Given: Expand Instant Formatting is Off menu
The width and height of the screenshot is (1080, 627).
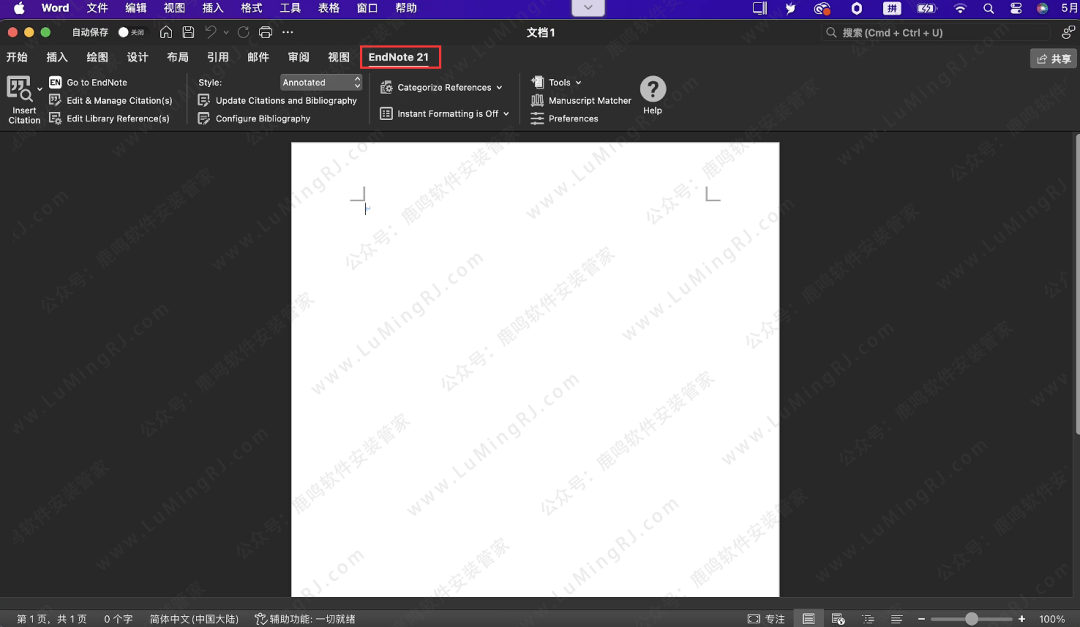Looking at the screenshot, I should coord(444,114).
